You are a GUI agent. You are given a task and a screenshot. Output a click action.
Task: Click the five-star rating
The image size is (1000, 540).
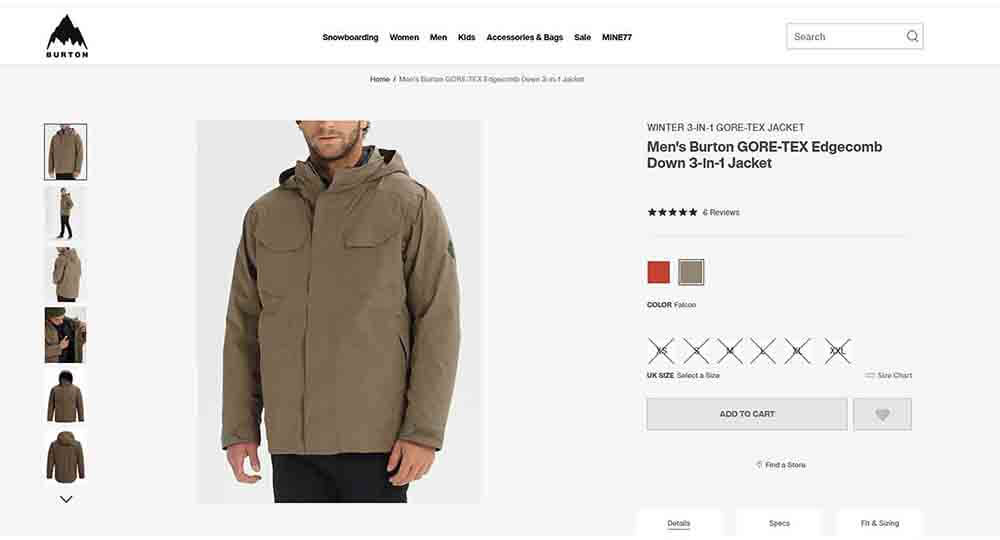672,212
